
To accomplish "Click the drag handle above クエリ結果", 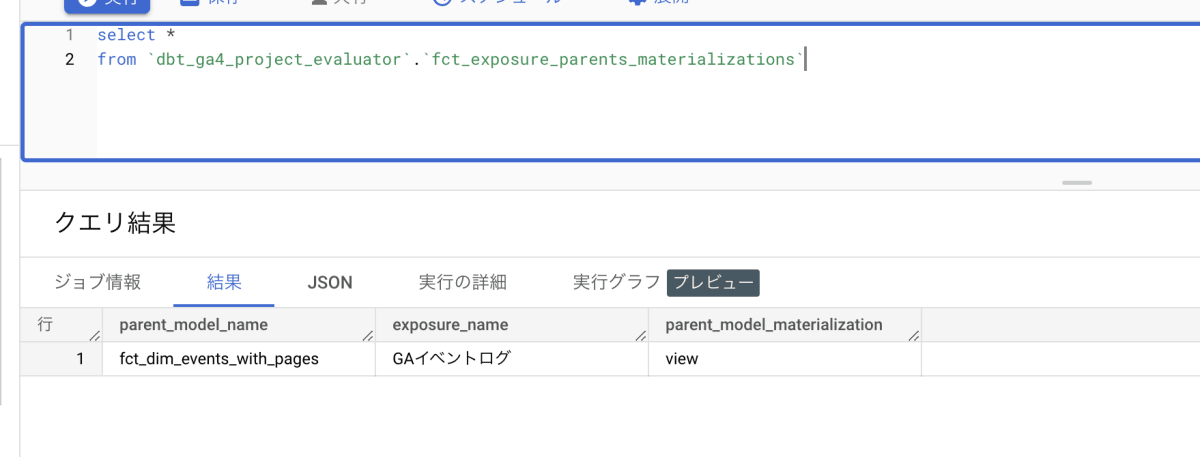I will [x=1077, y=183].
